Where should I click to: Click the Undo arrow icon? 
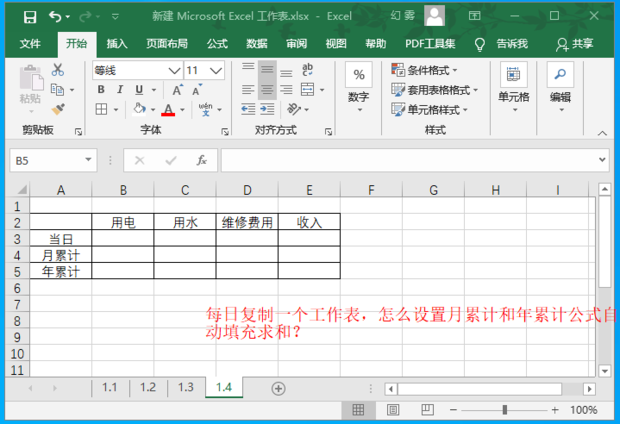(x=55, y=17)
